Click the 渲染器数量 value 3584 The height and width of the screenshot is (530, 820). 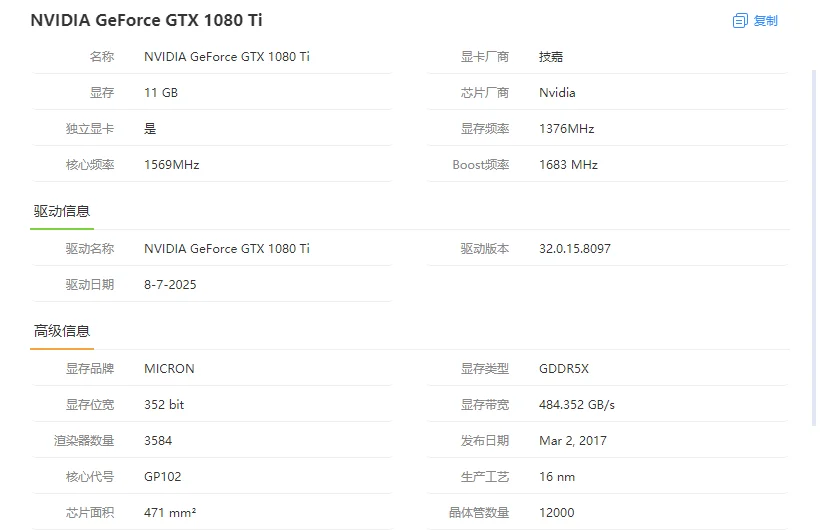(158, 441)
